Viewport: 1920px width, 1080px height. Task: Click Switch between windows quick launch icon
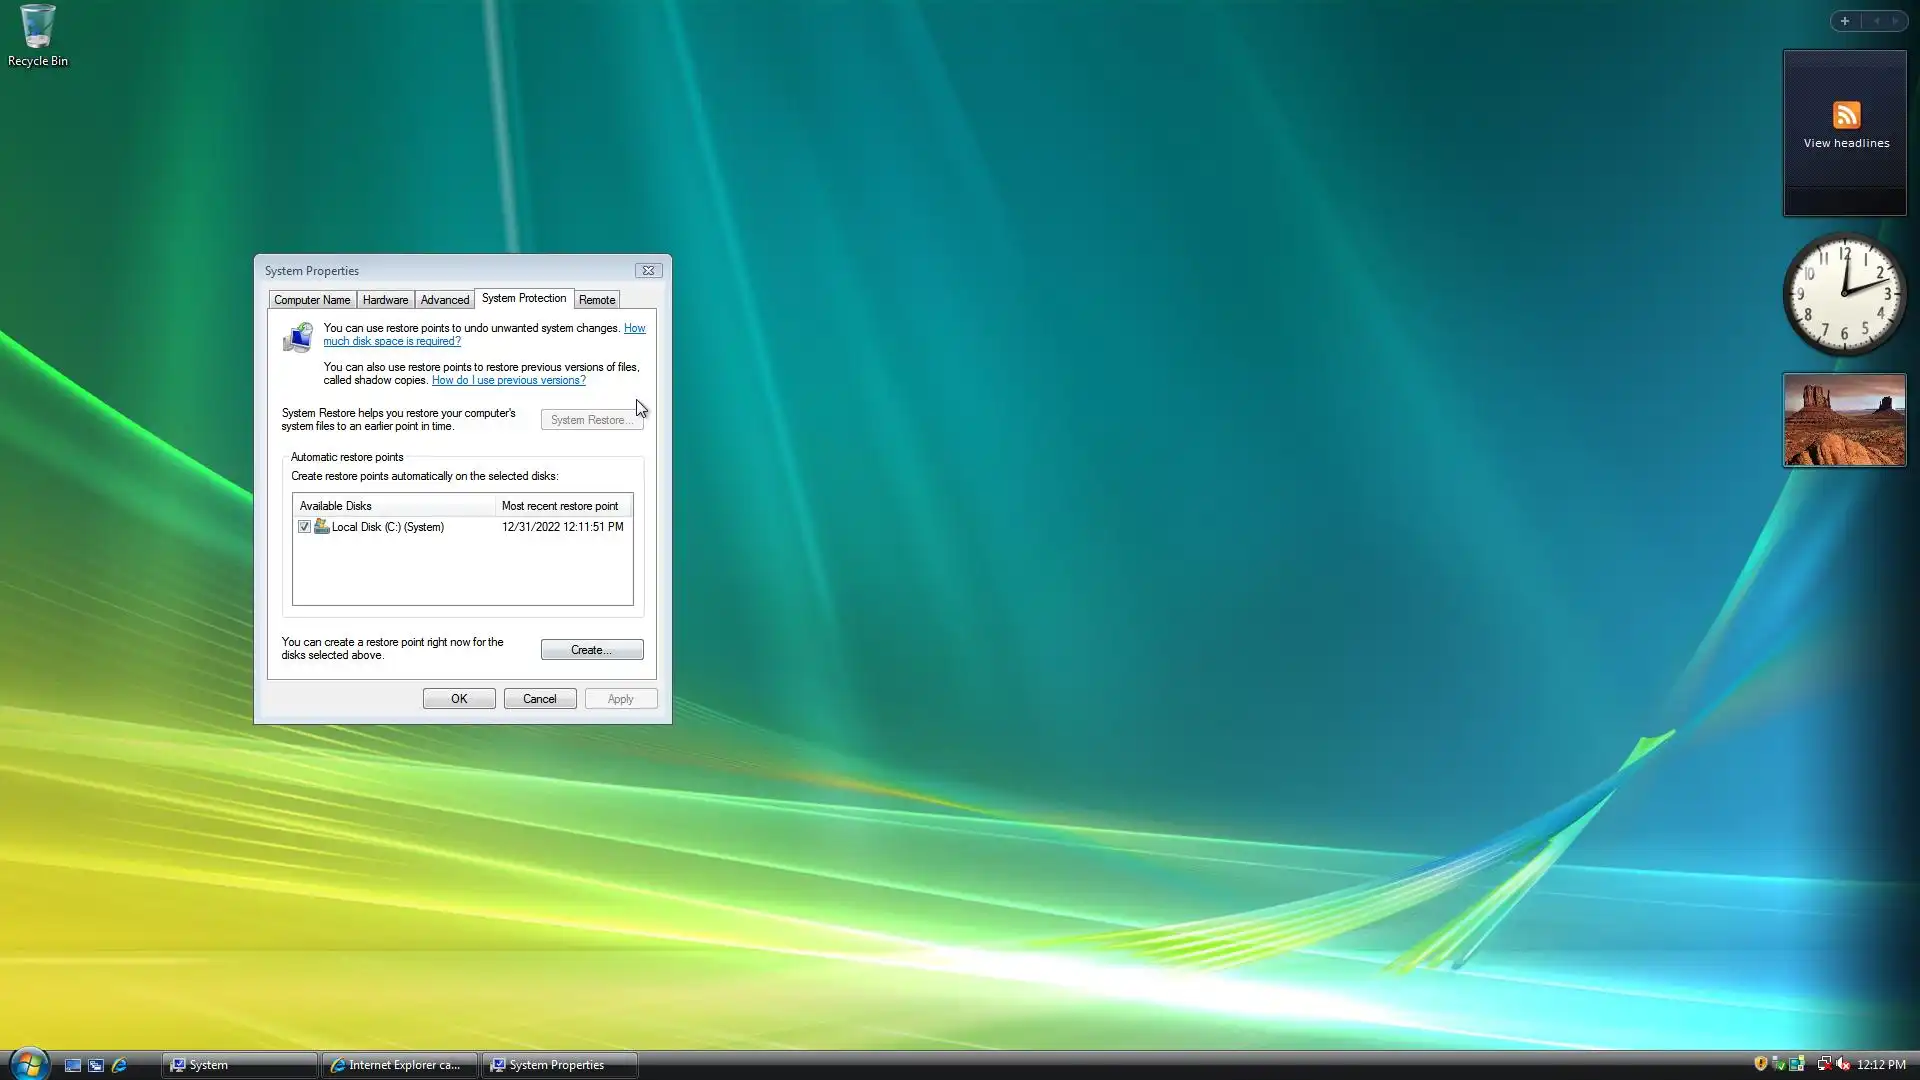click(96, 1065)
